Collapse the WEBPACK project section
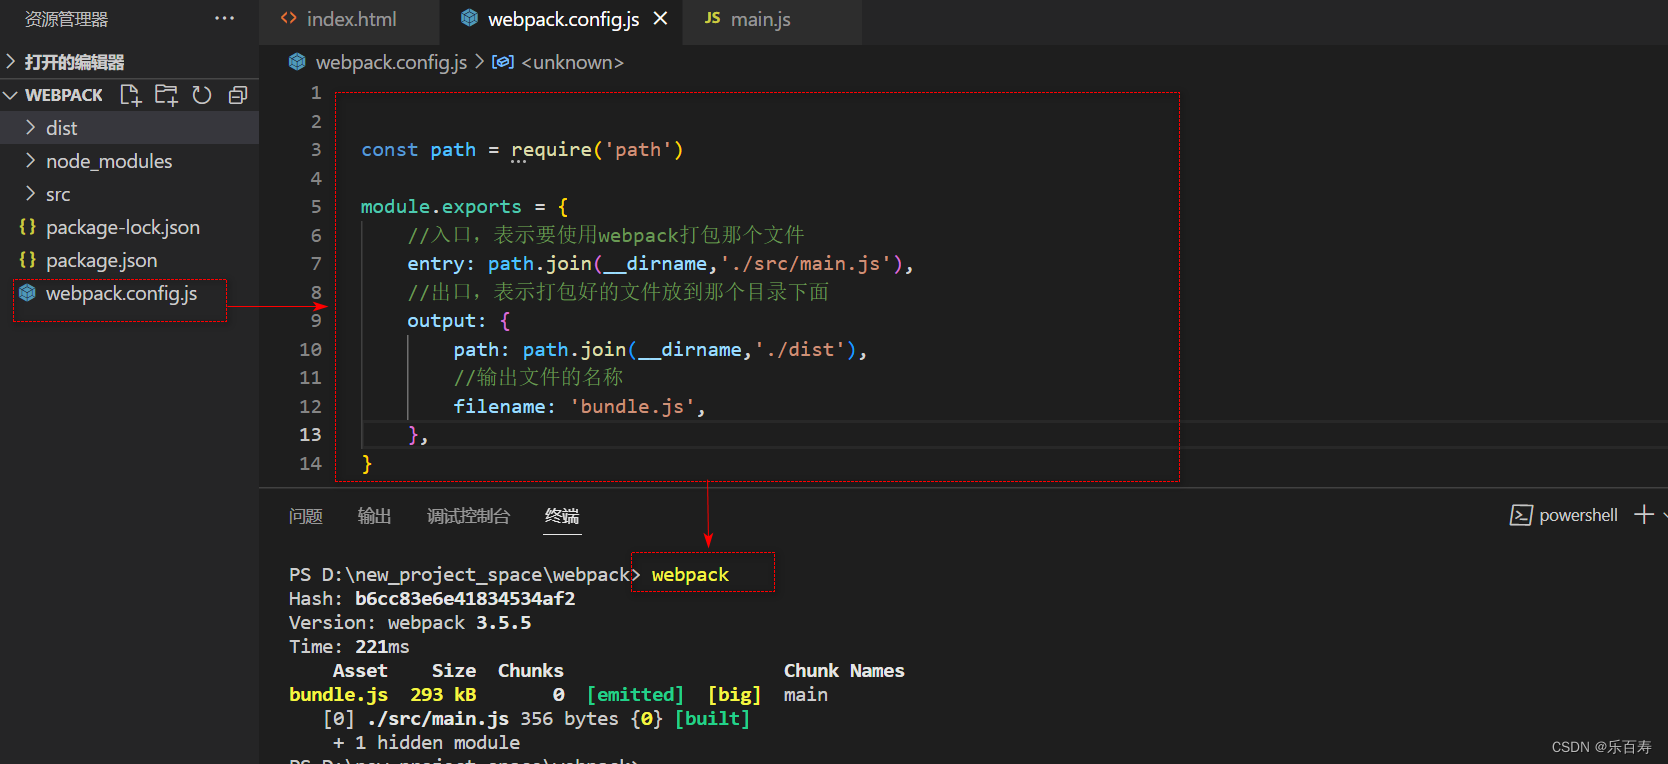Image resolution: width=1668 pixels, height=764 pixels. (11, 95)
